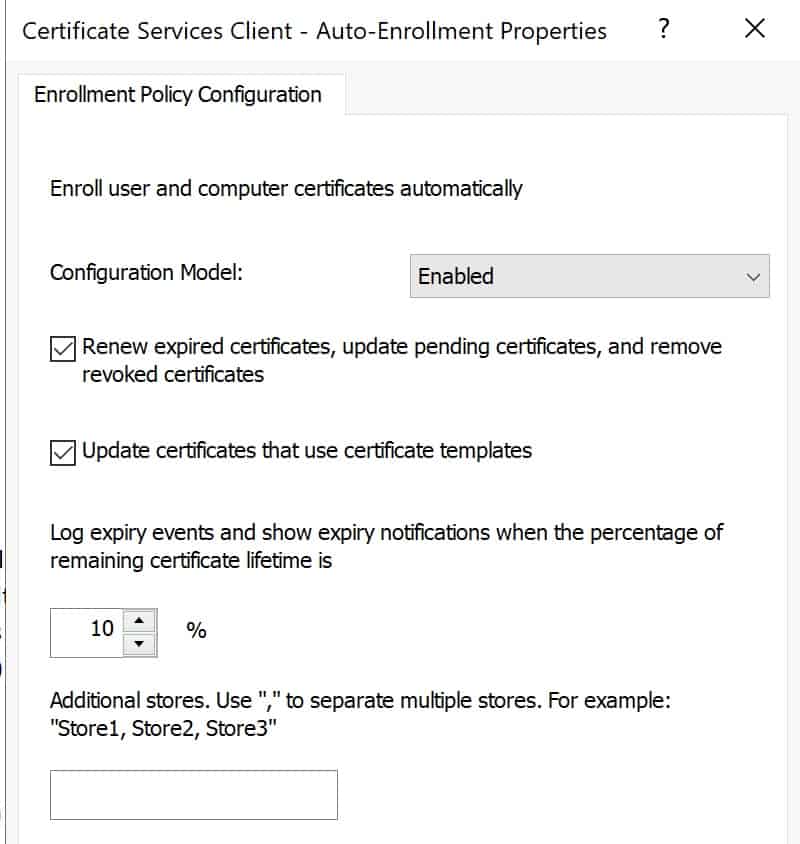Click the dialog title bar text
The width and height of the screenshot is (800, 844).
coord(314,31)
